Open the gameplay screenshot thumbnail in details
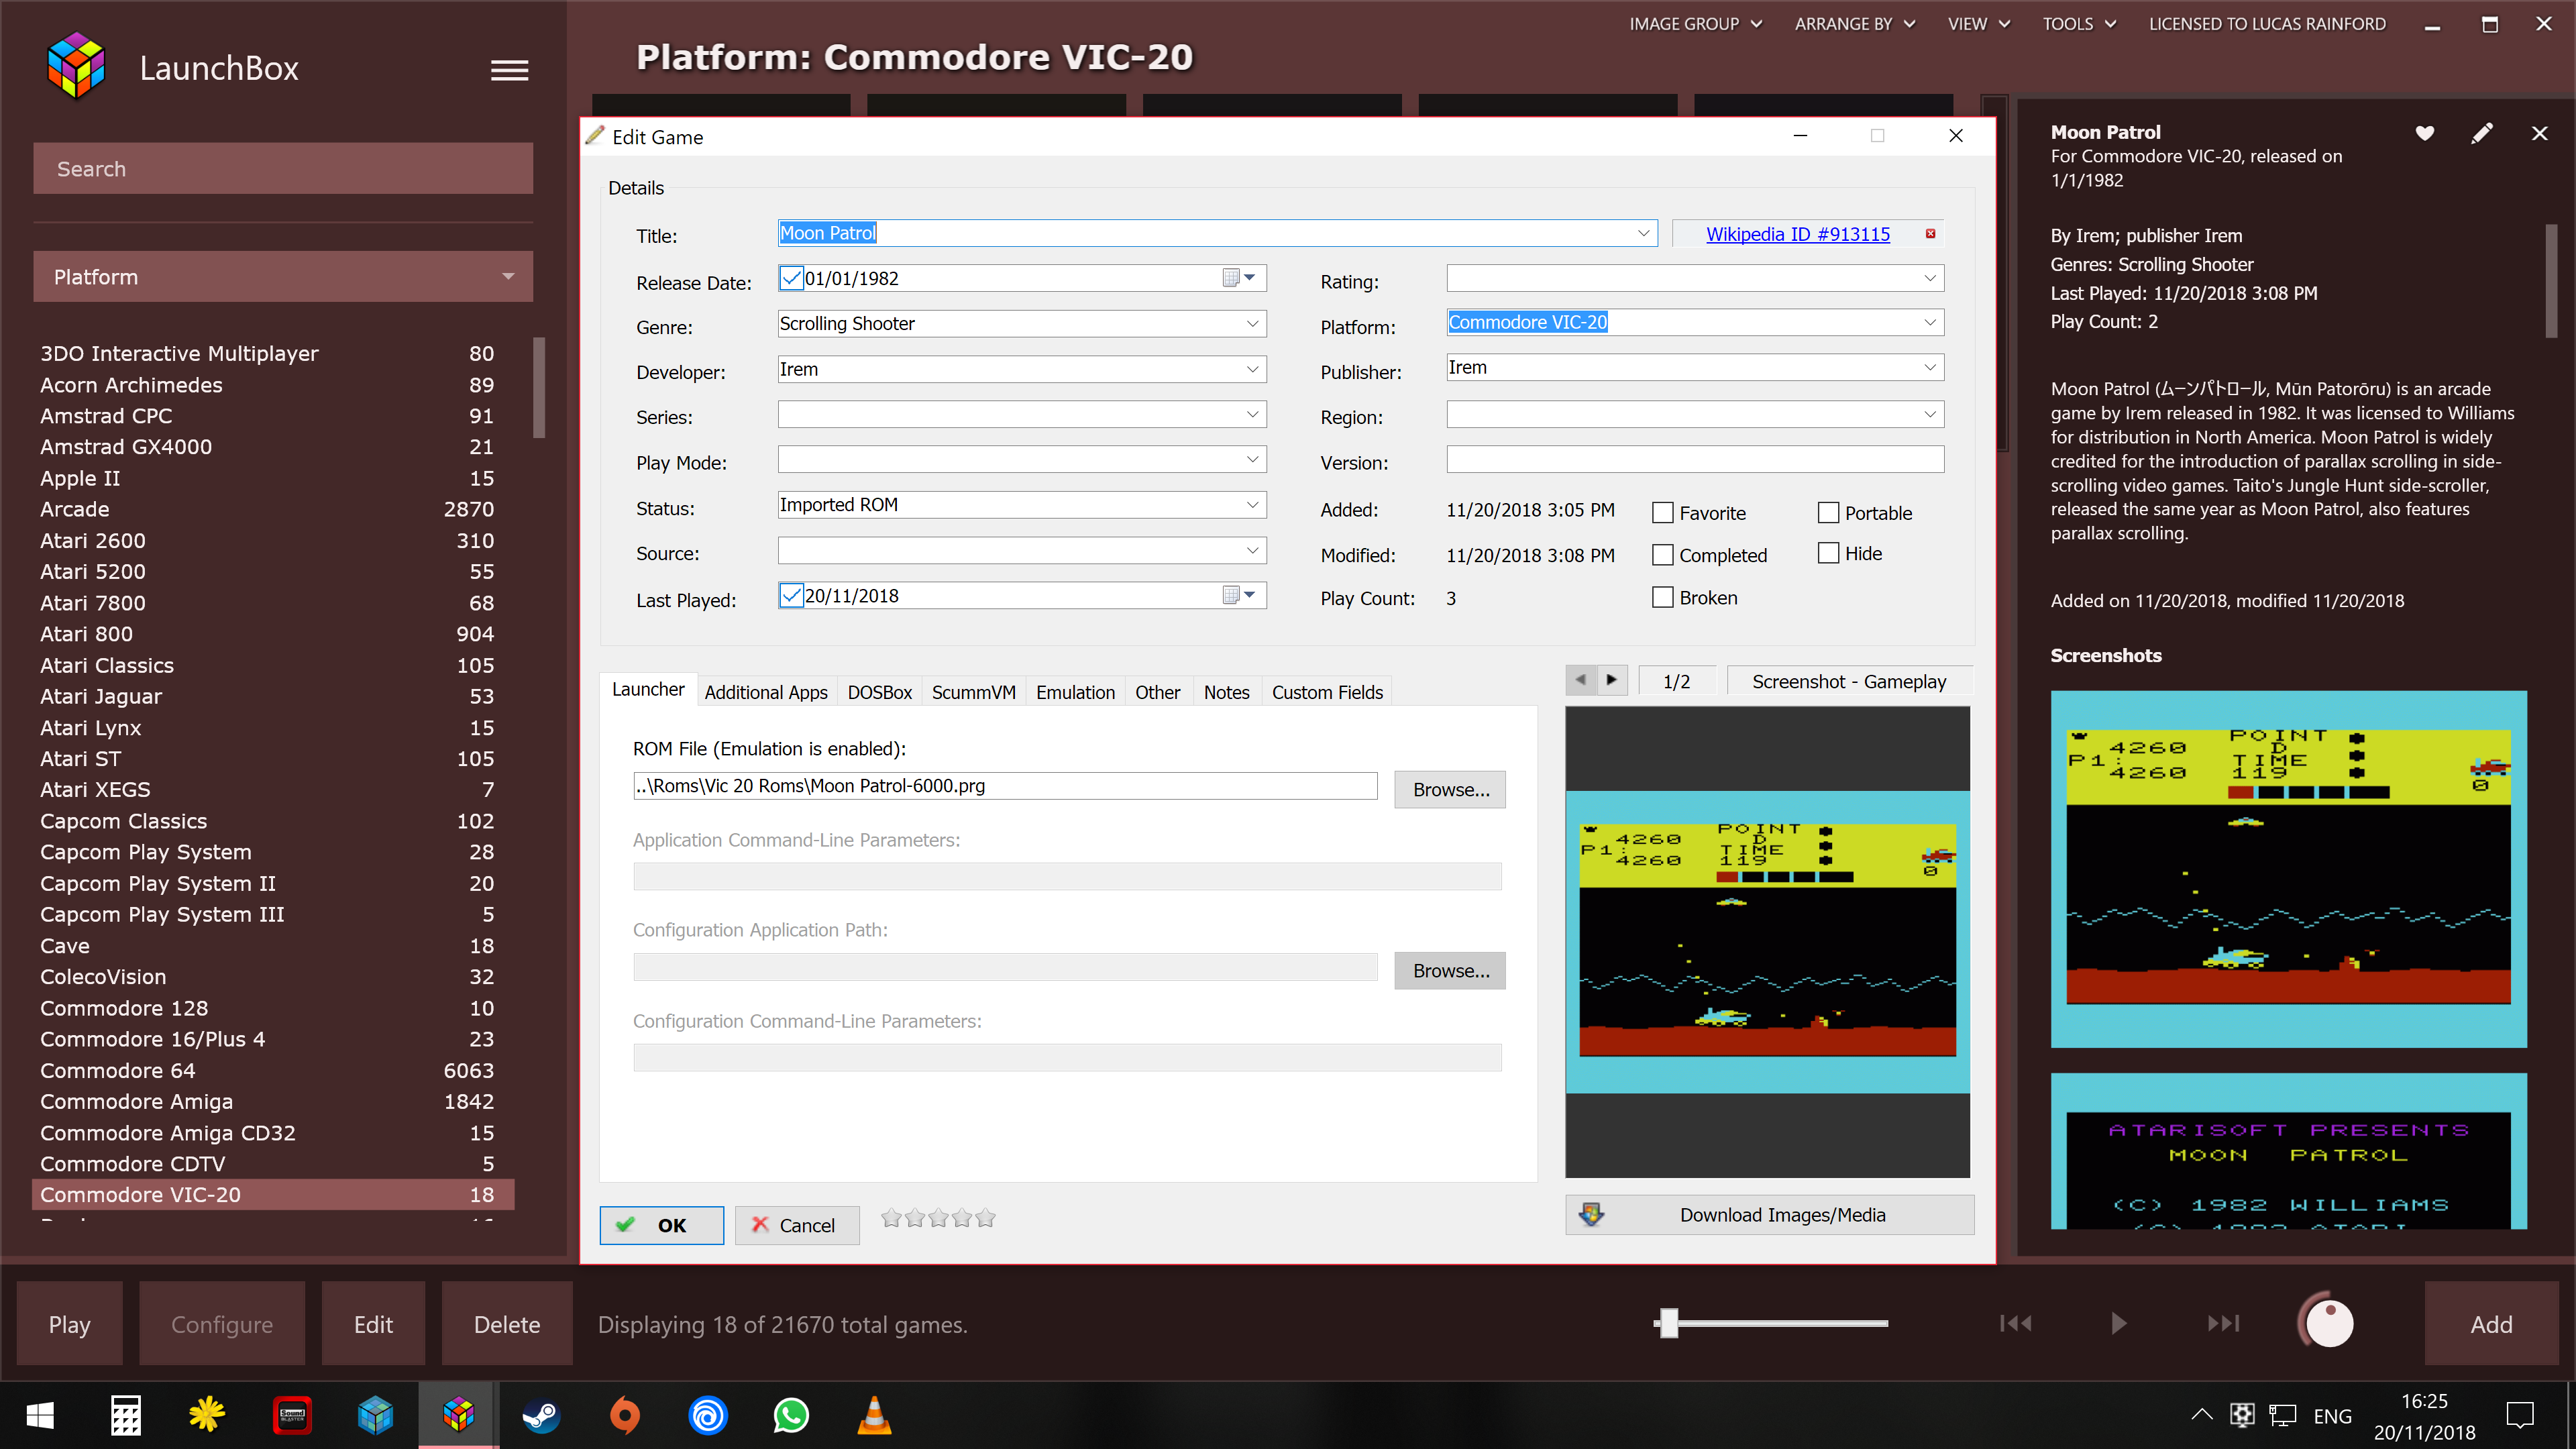This screenshot has width=2576, height=1449. pos(2288,868)
